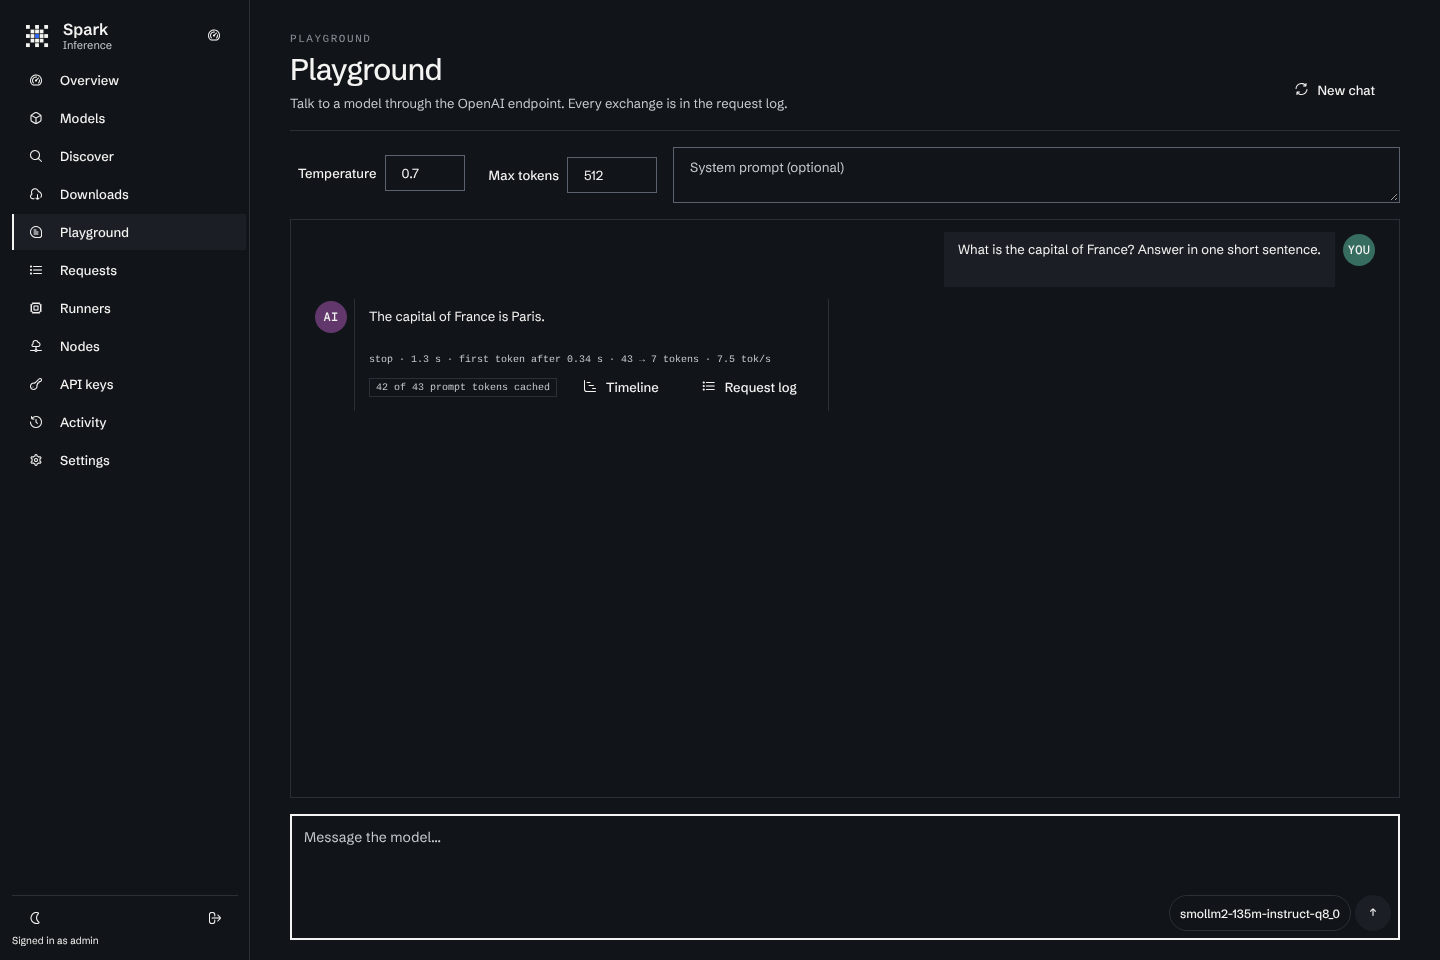Image resolution: width=1440 pixels, height=960 pixels.
Task: Click the Discover magnifier icon
Action: 36,156
